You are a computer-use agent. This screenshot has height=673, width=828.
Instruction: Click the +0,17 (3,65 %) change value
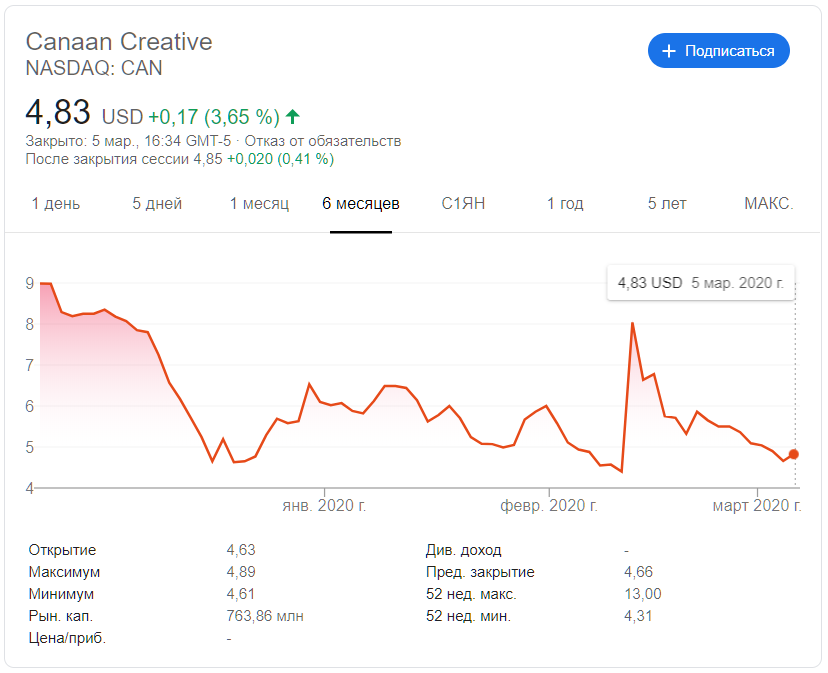pyautogui.click(x=214, y=117)
